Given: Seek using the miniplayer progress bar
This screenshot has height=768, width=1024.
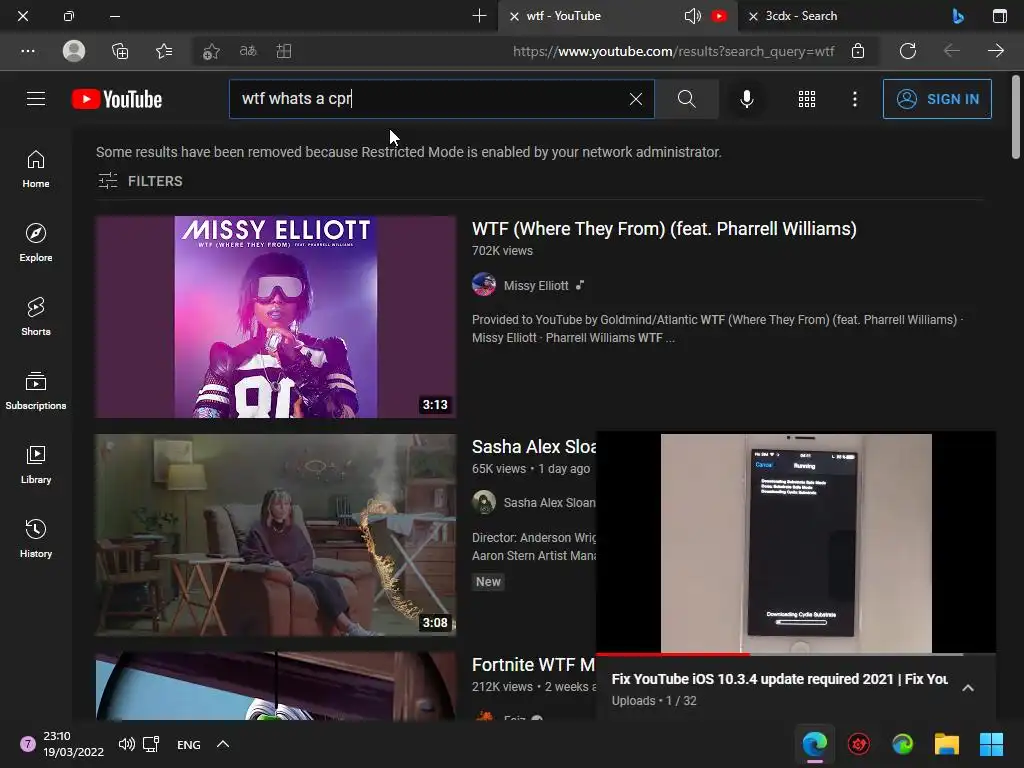Looking at the screenshot, I should point(796,654).
